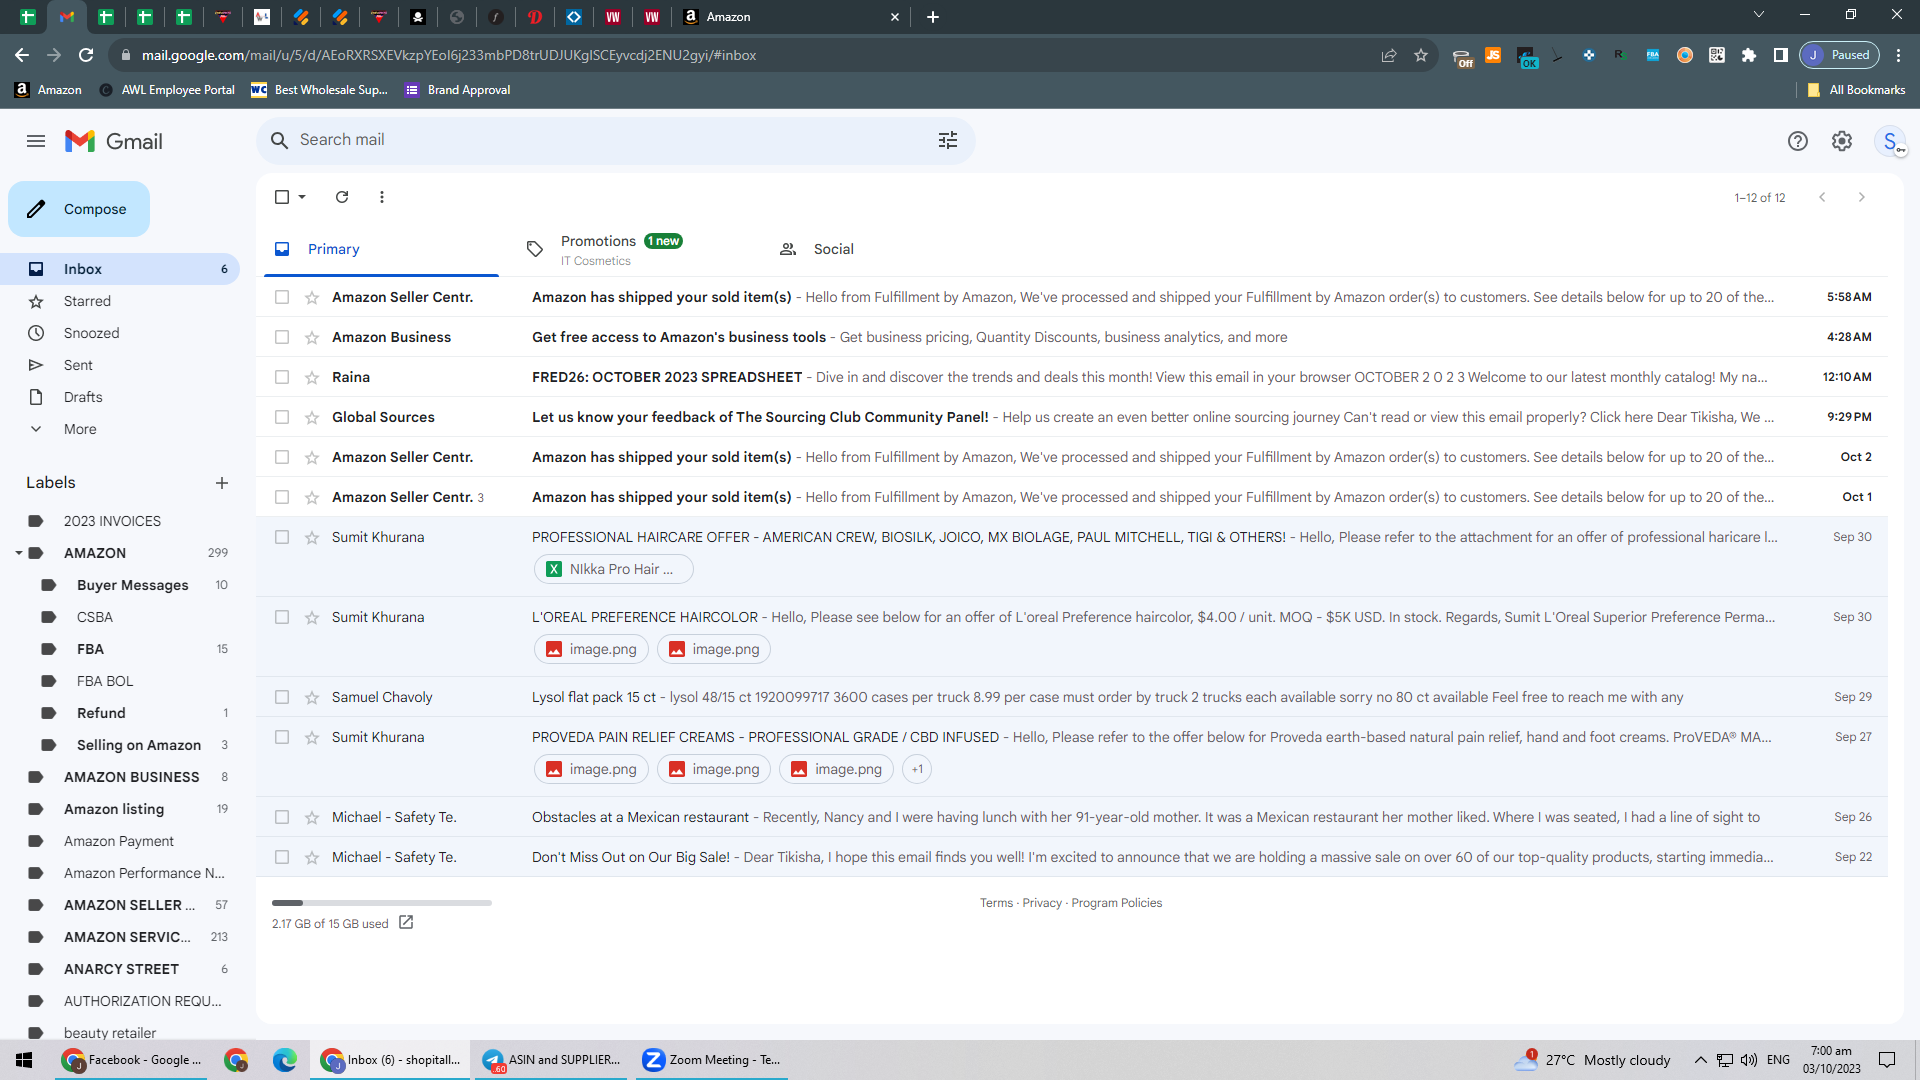Star the Amazon Business email
The width and height of the screenshot is (1920, 1080).
[x=312, y=337]
